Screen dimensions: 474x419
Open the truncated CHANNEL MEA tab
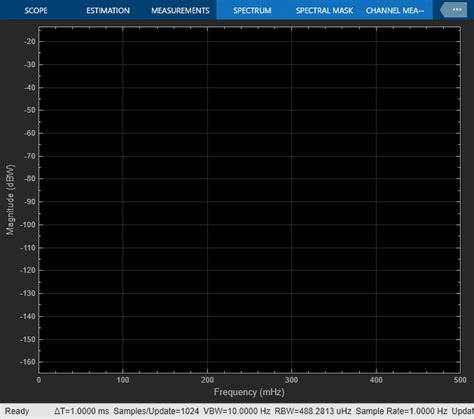pos(395,10)
